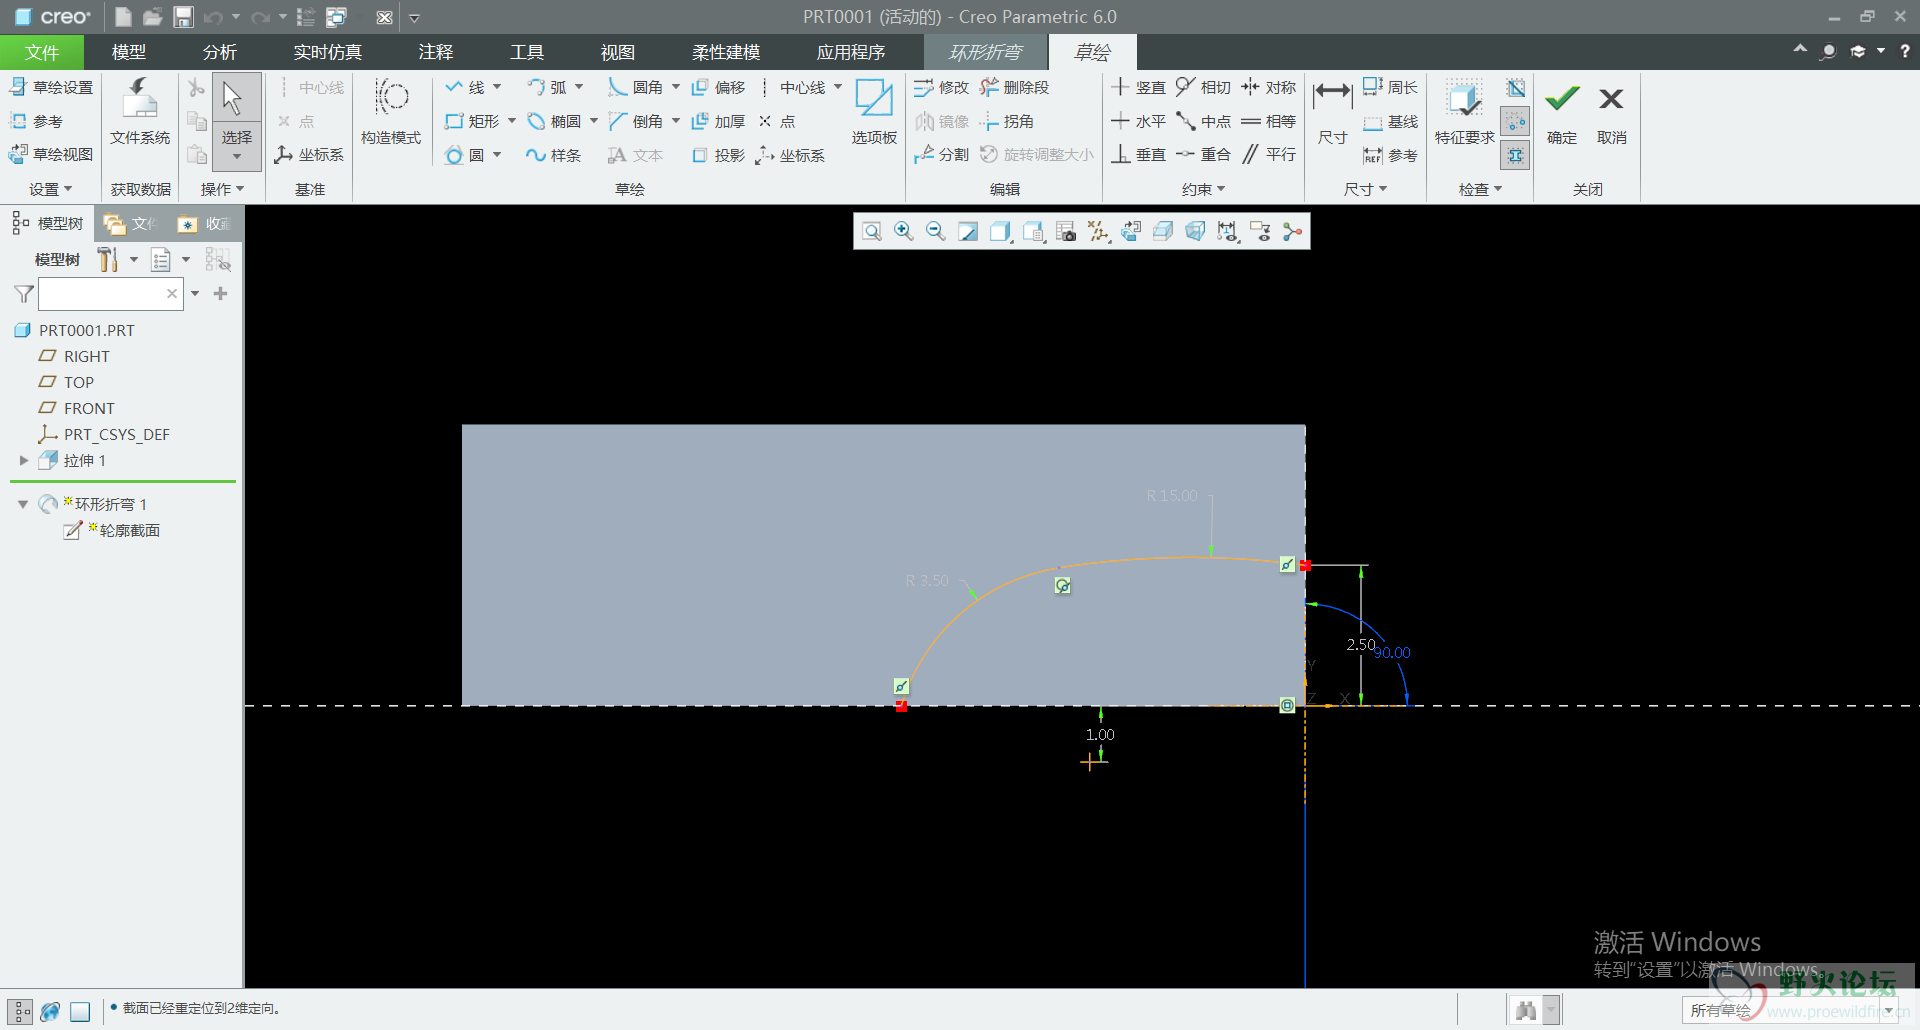This screenshot has width=1920, height=1030.
Task: Click the 草绘视图 button
Action: [51, 155]
